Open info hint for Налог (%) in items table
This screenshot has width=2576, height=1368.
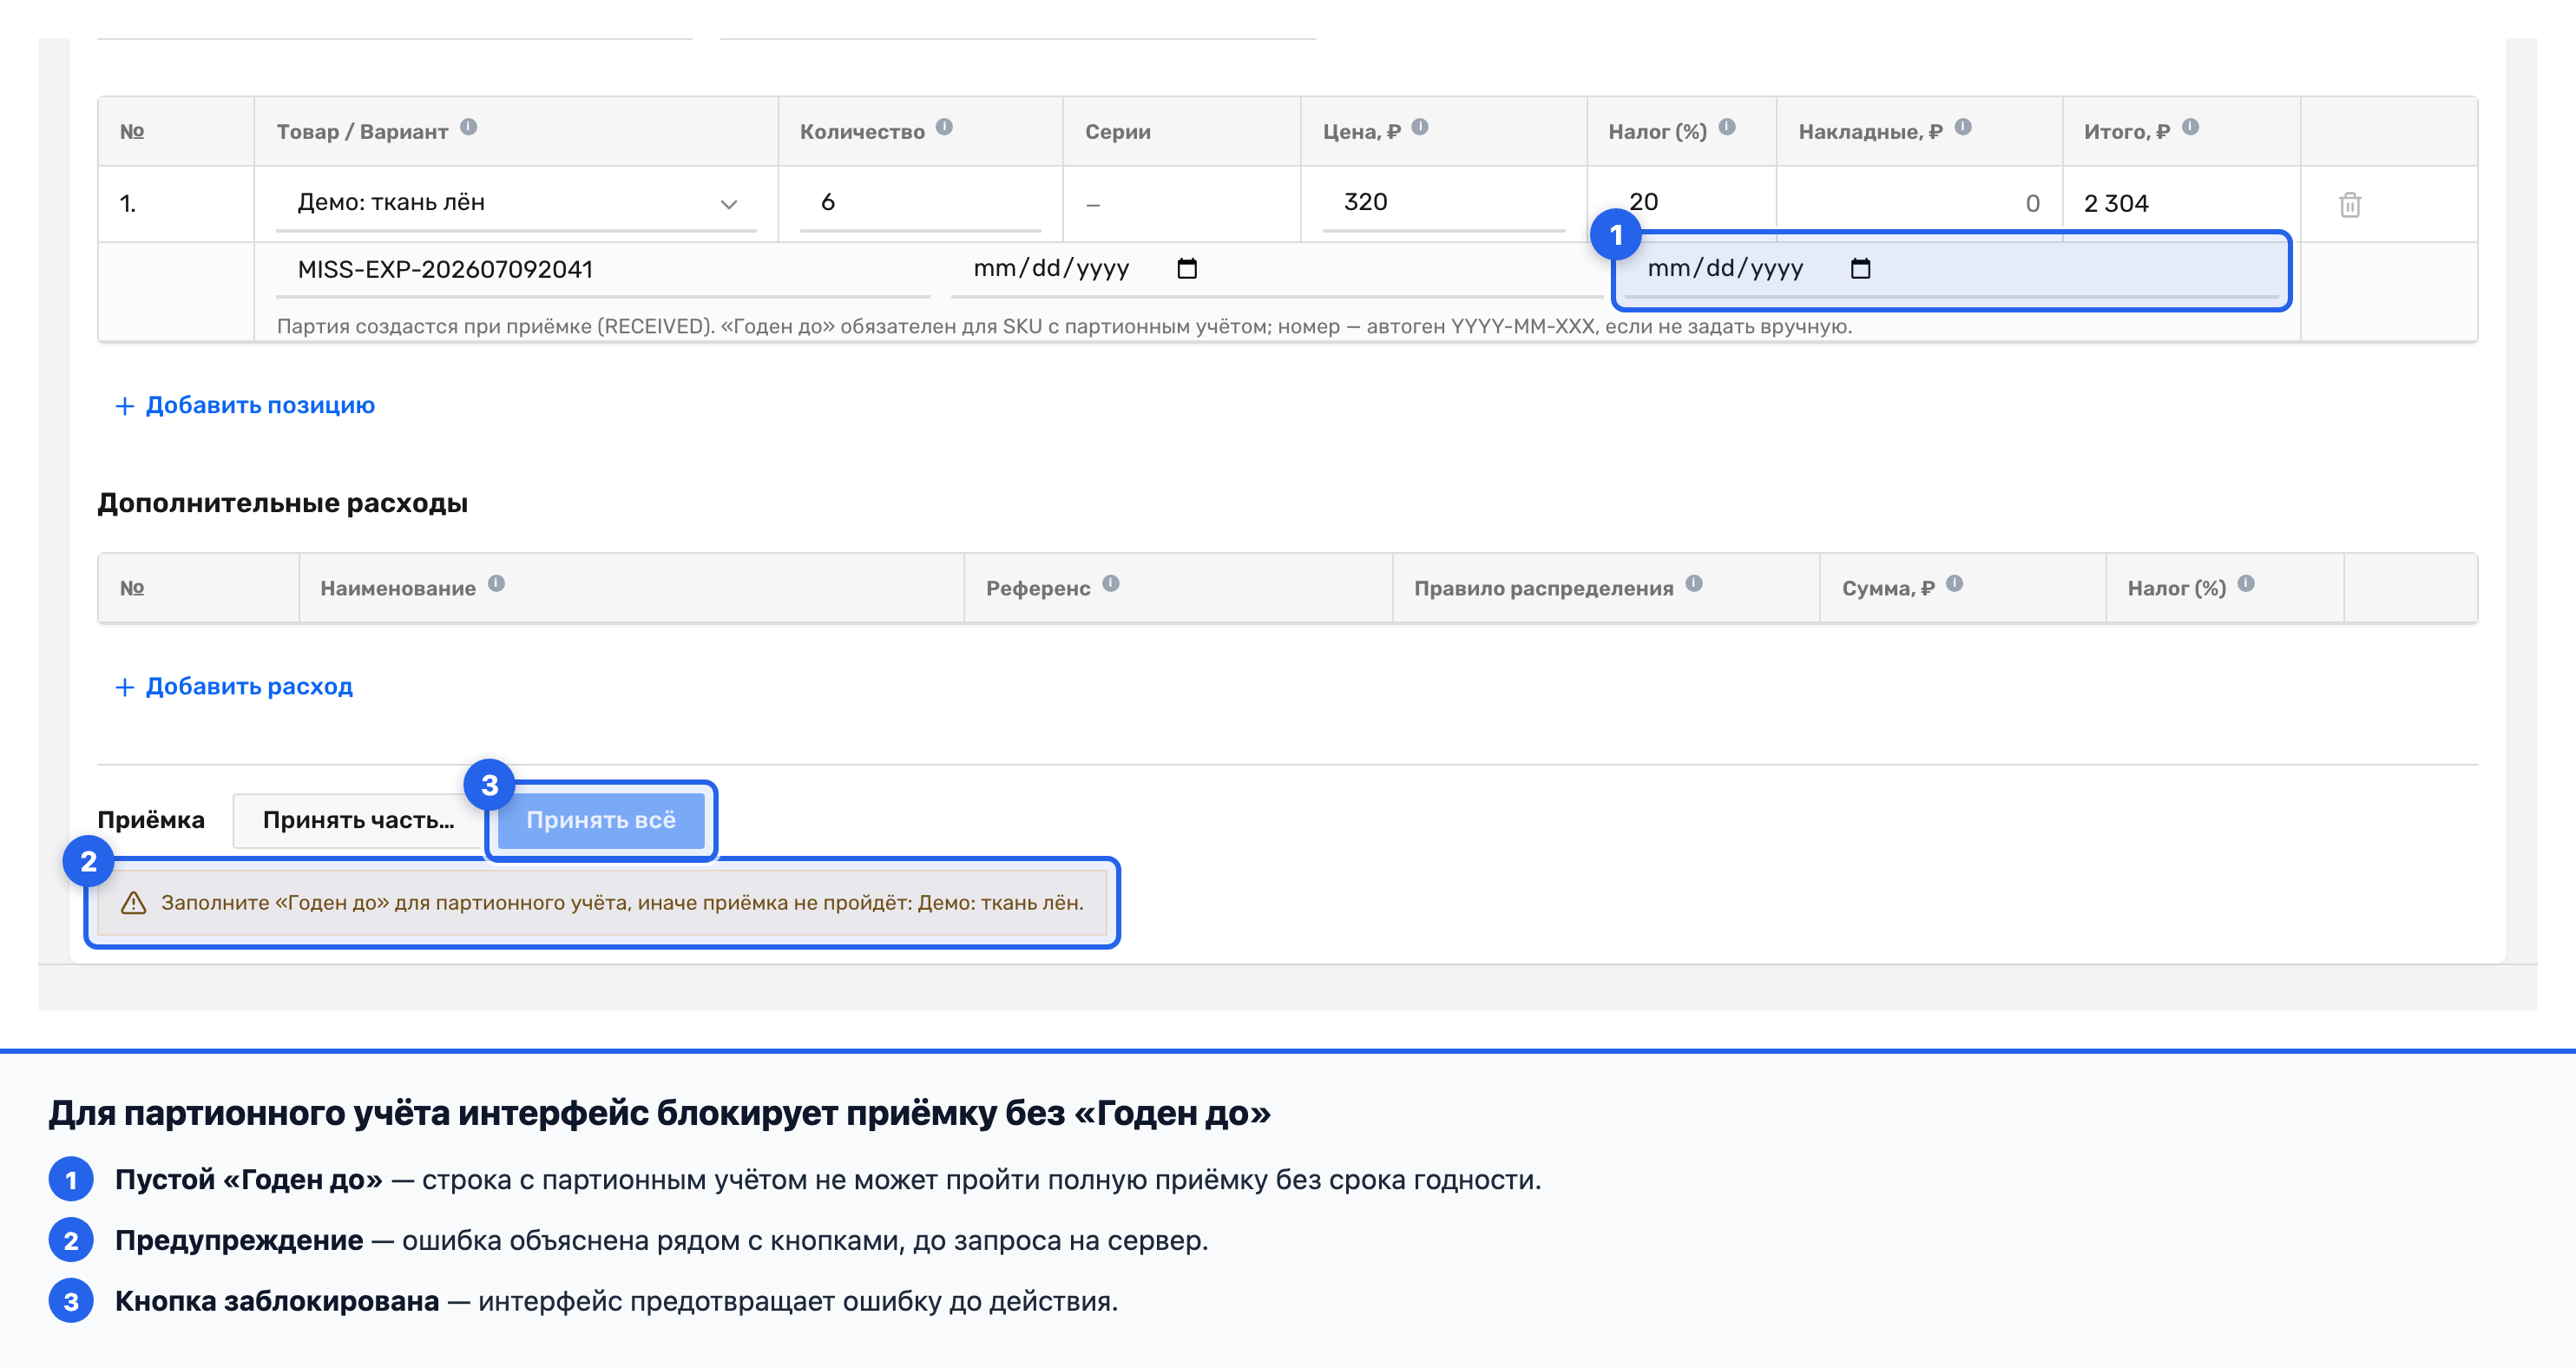click(x=1727, y=127)
